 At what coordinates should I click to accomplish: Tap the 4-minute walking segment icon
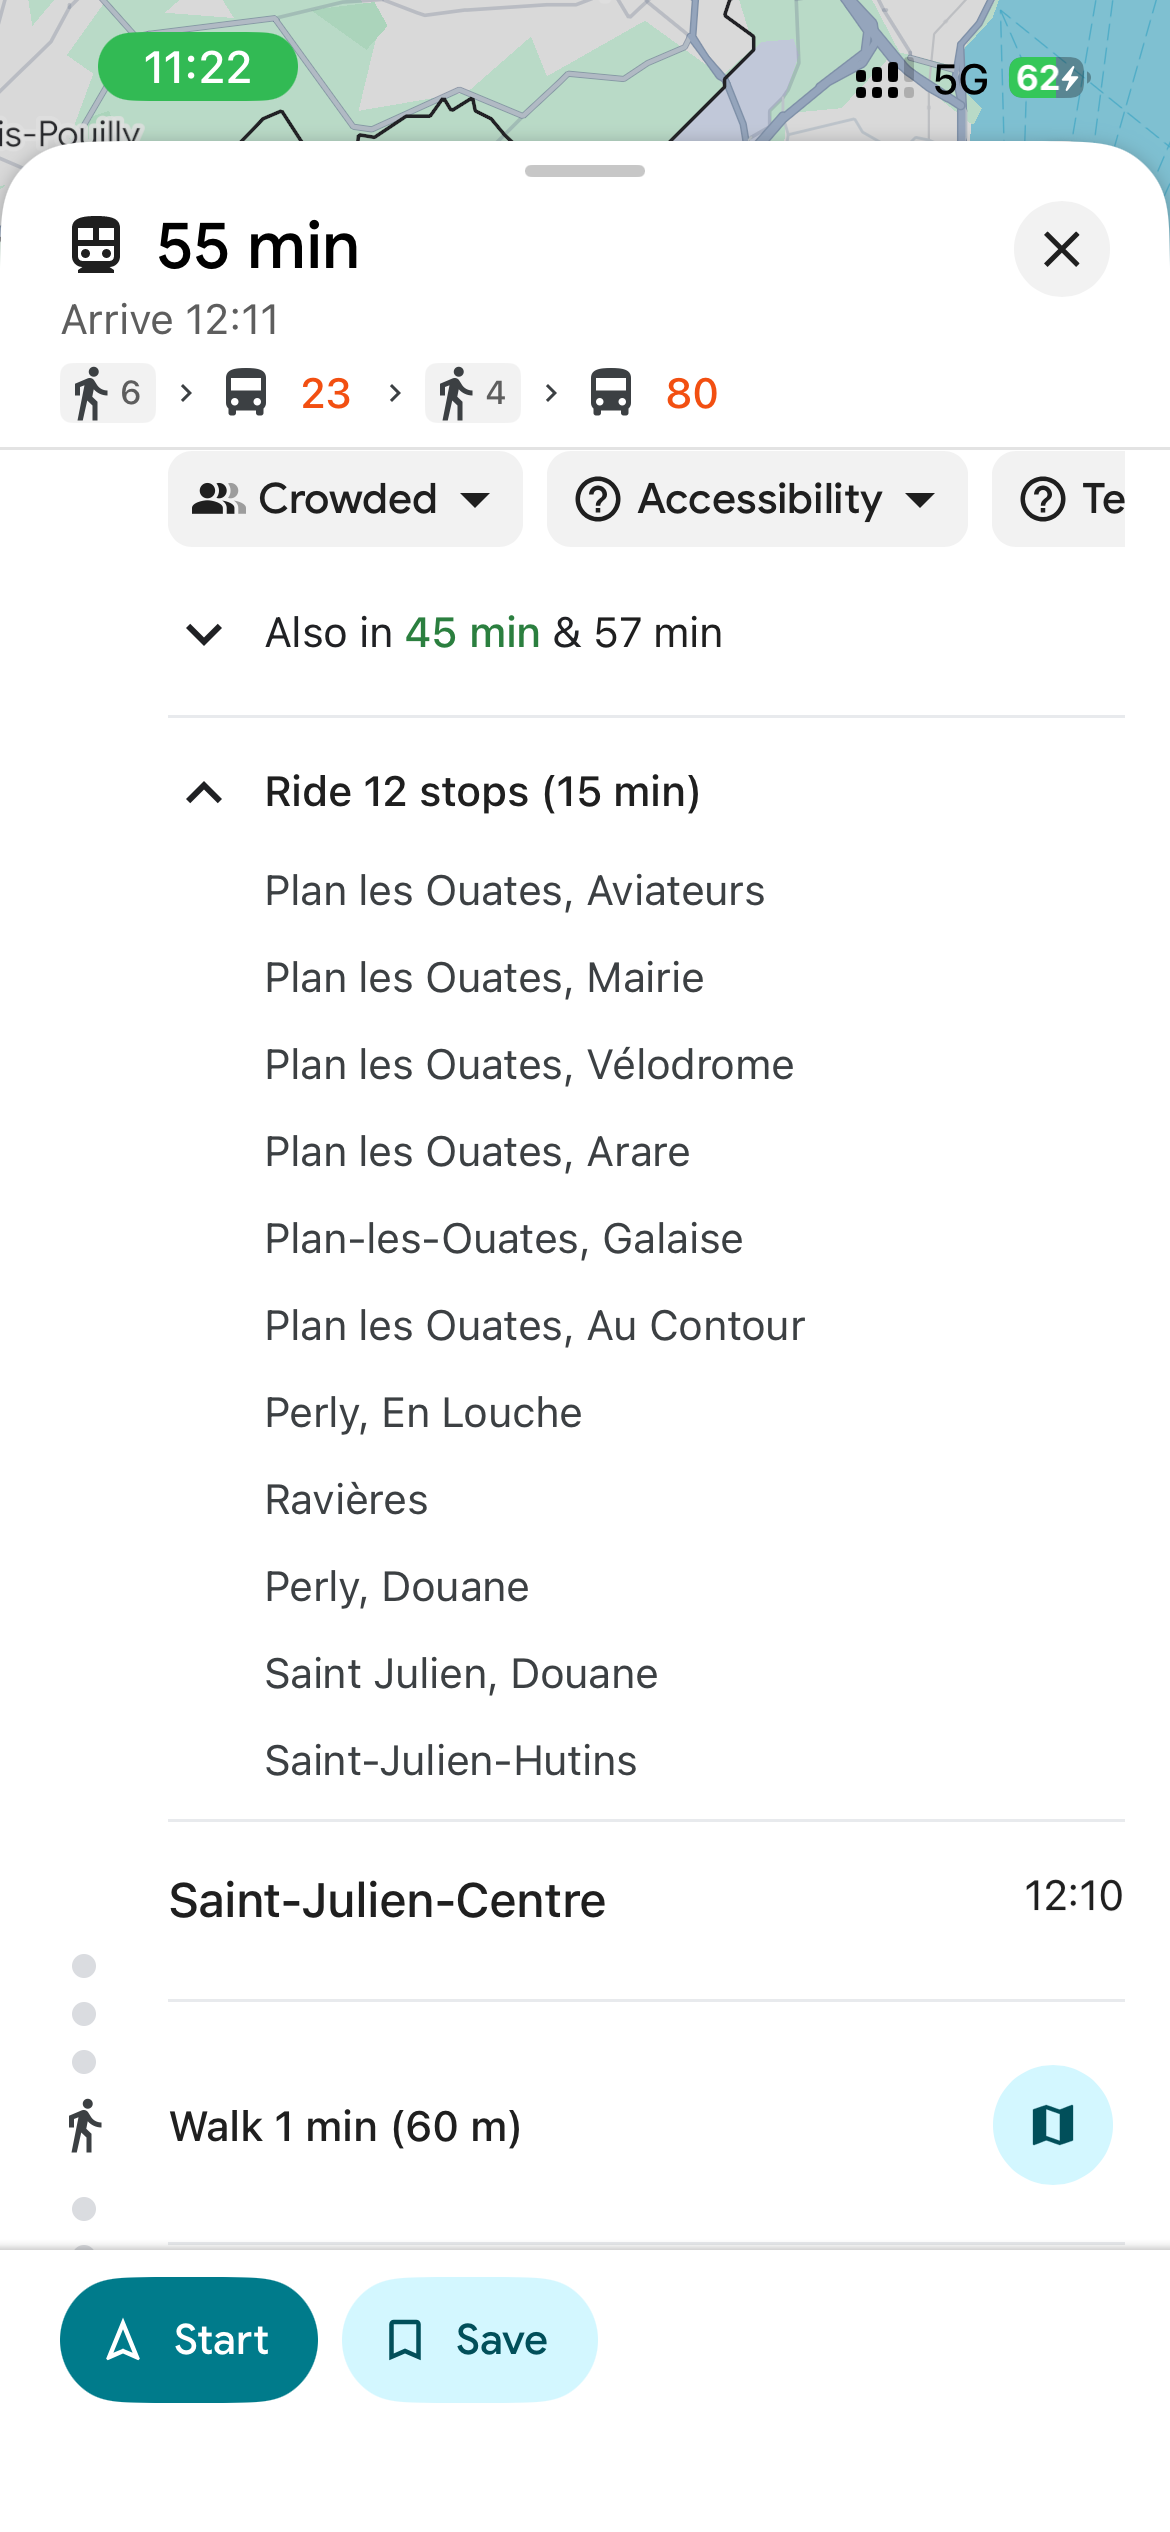click(x=472, y=393)
